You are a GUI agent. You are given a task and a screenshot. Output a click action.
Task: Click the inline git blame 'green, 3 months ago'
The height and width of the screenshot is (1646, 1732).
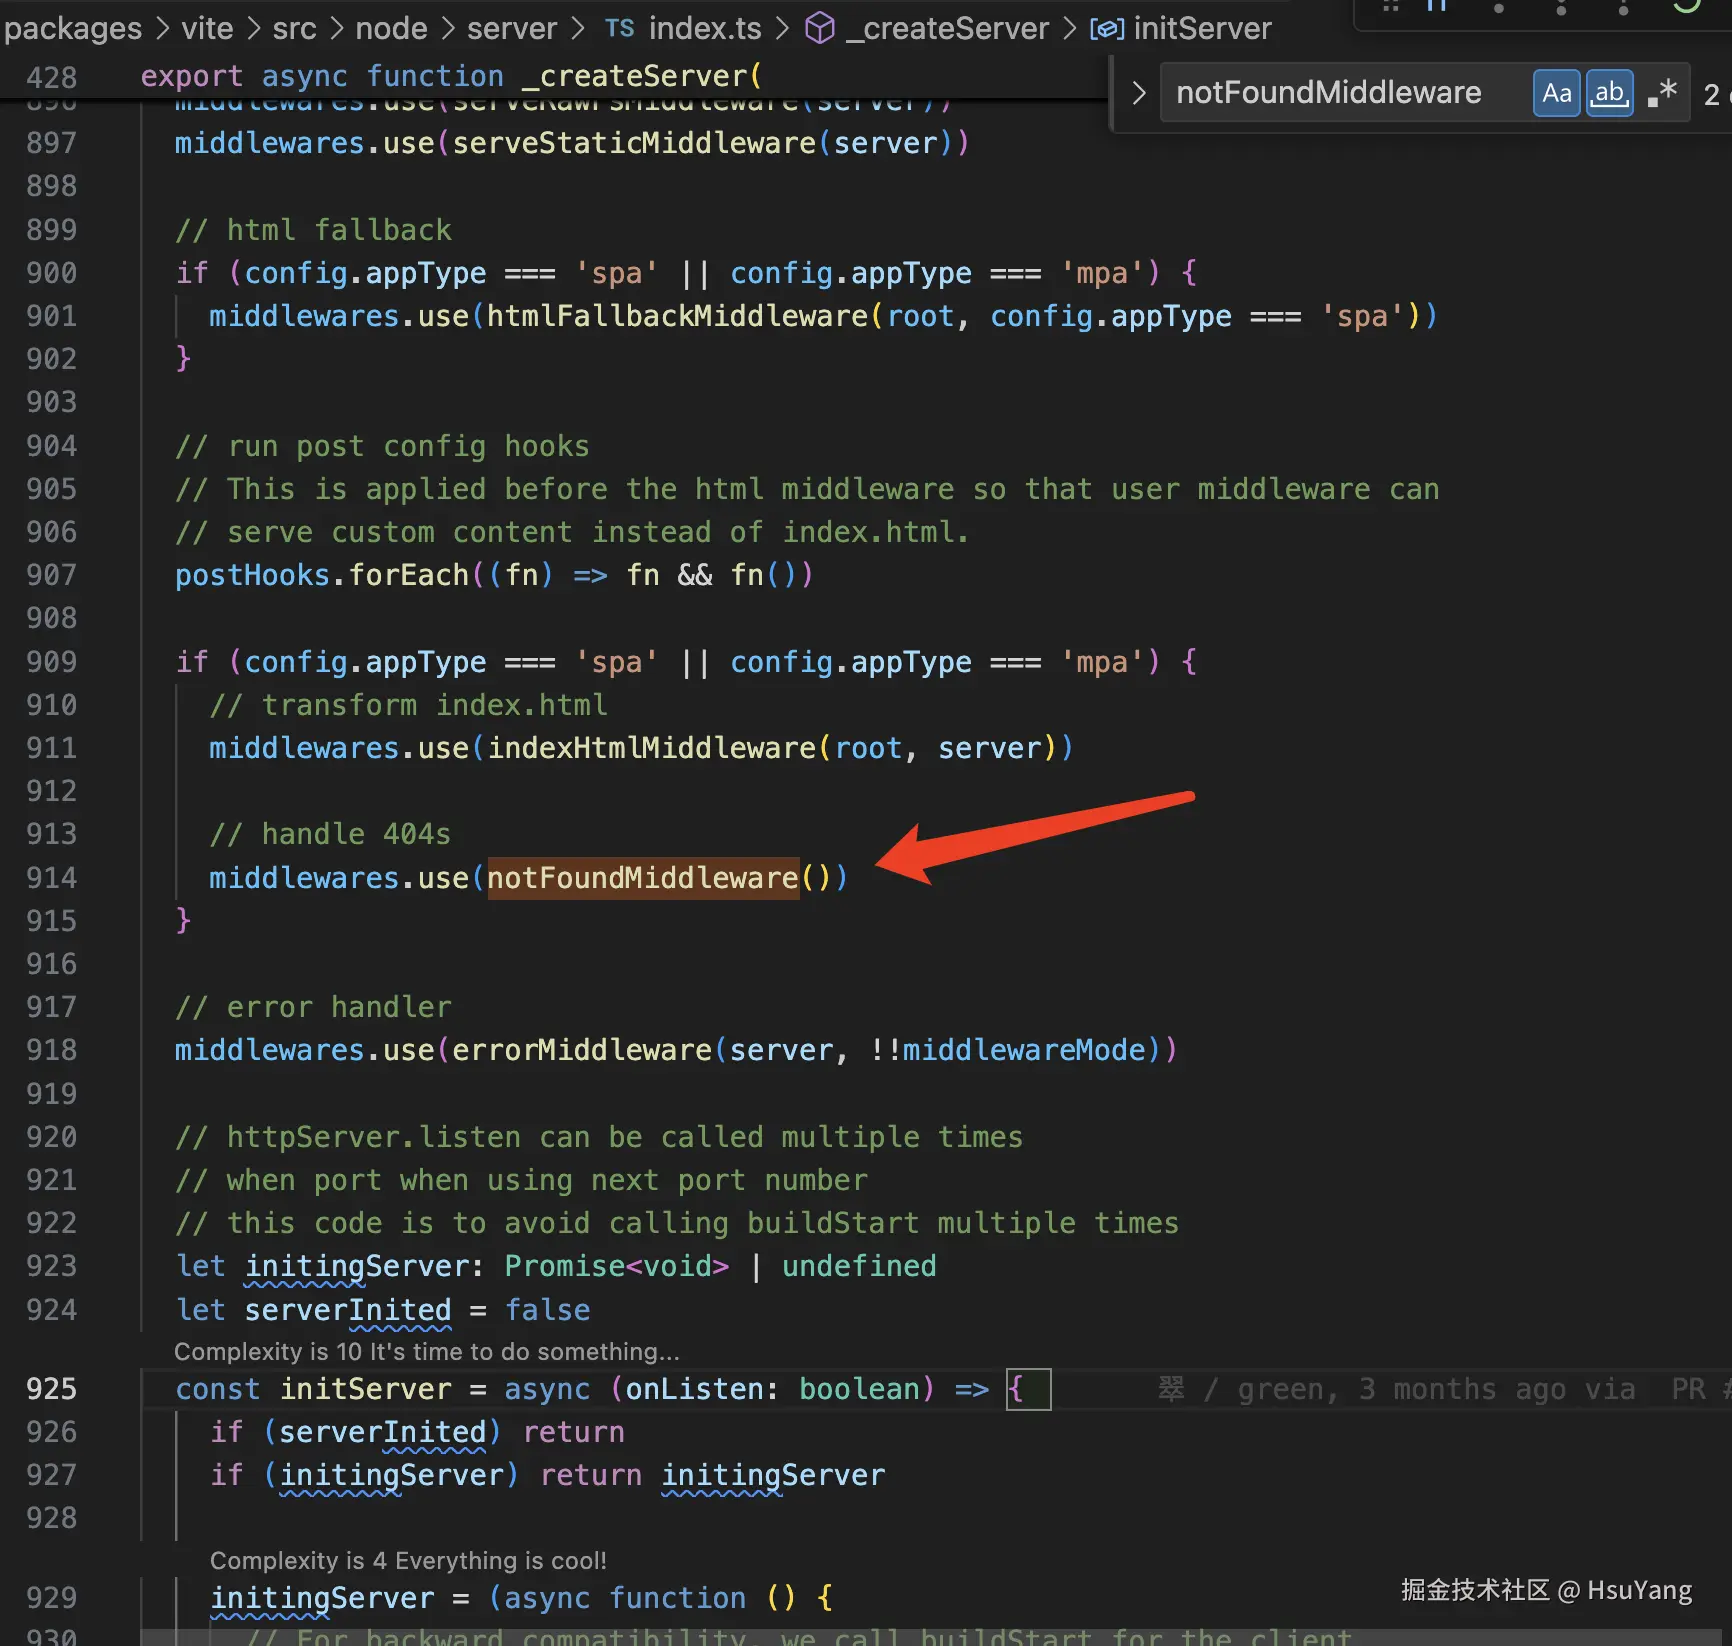[x=1396, y=1389]
